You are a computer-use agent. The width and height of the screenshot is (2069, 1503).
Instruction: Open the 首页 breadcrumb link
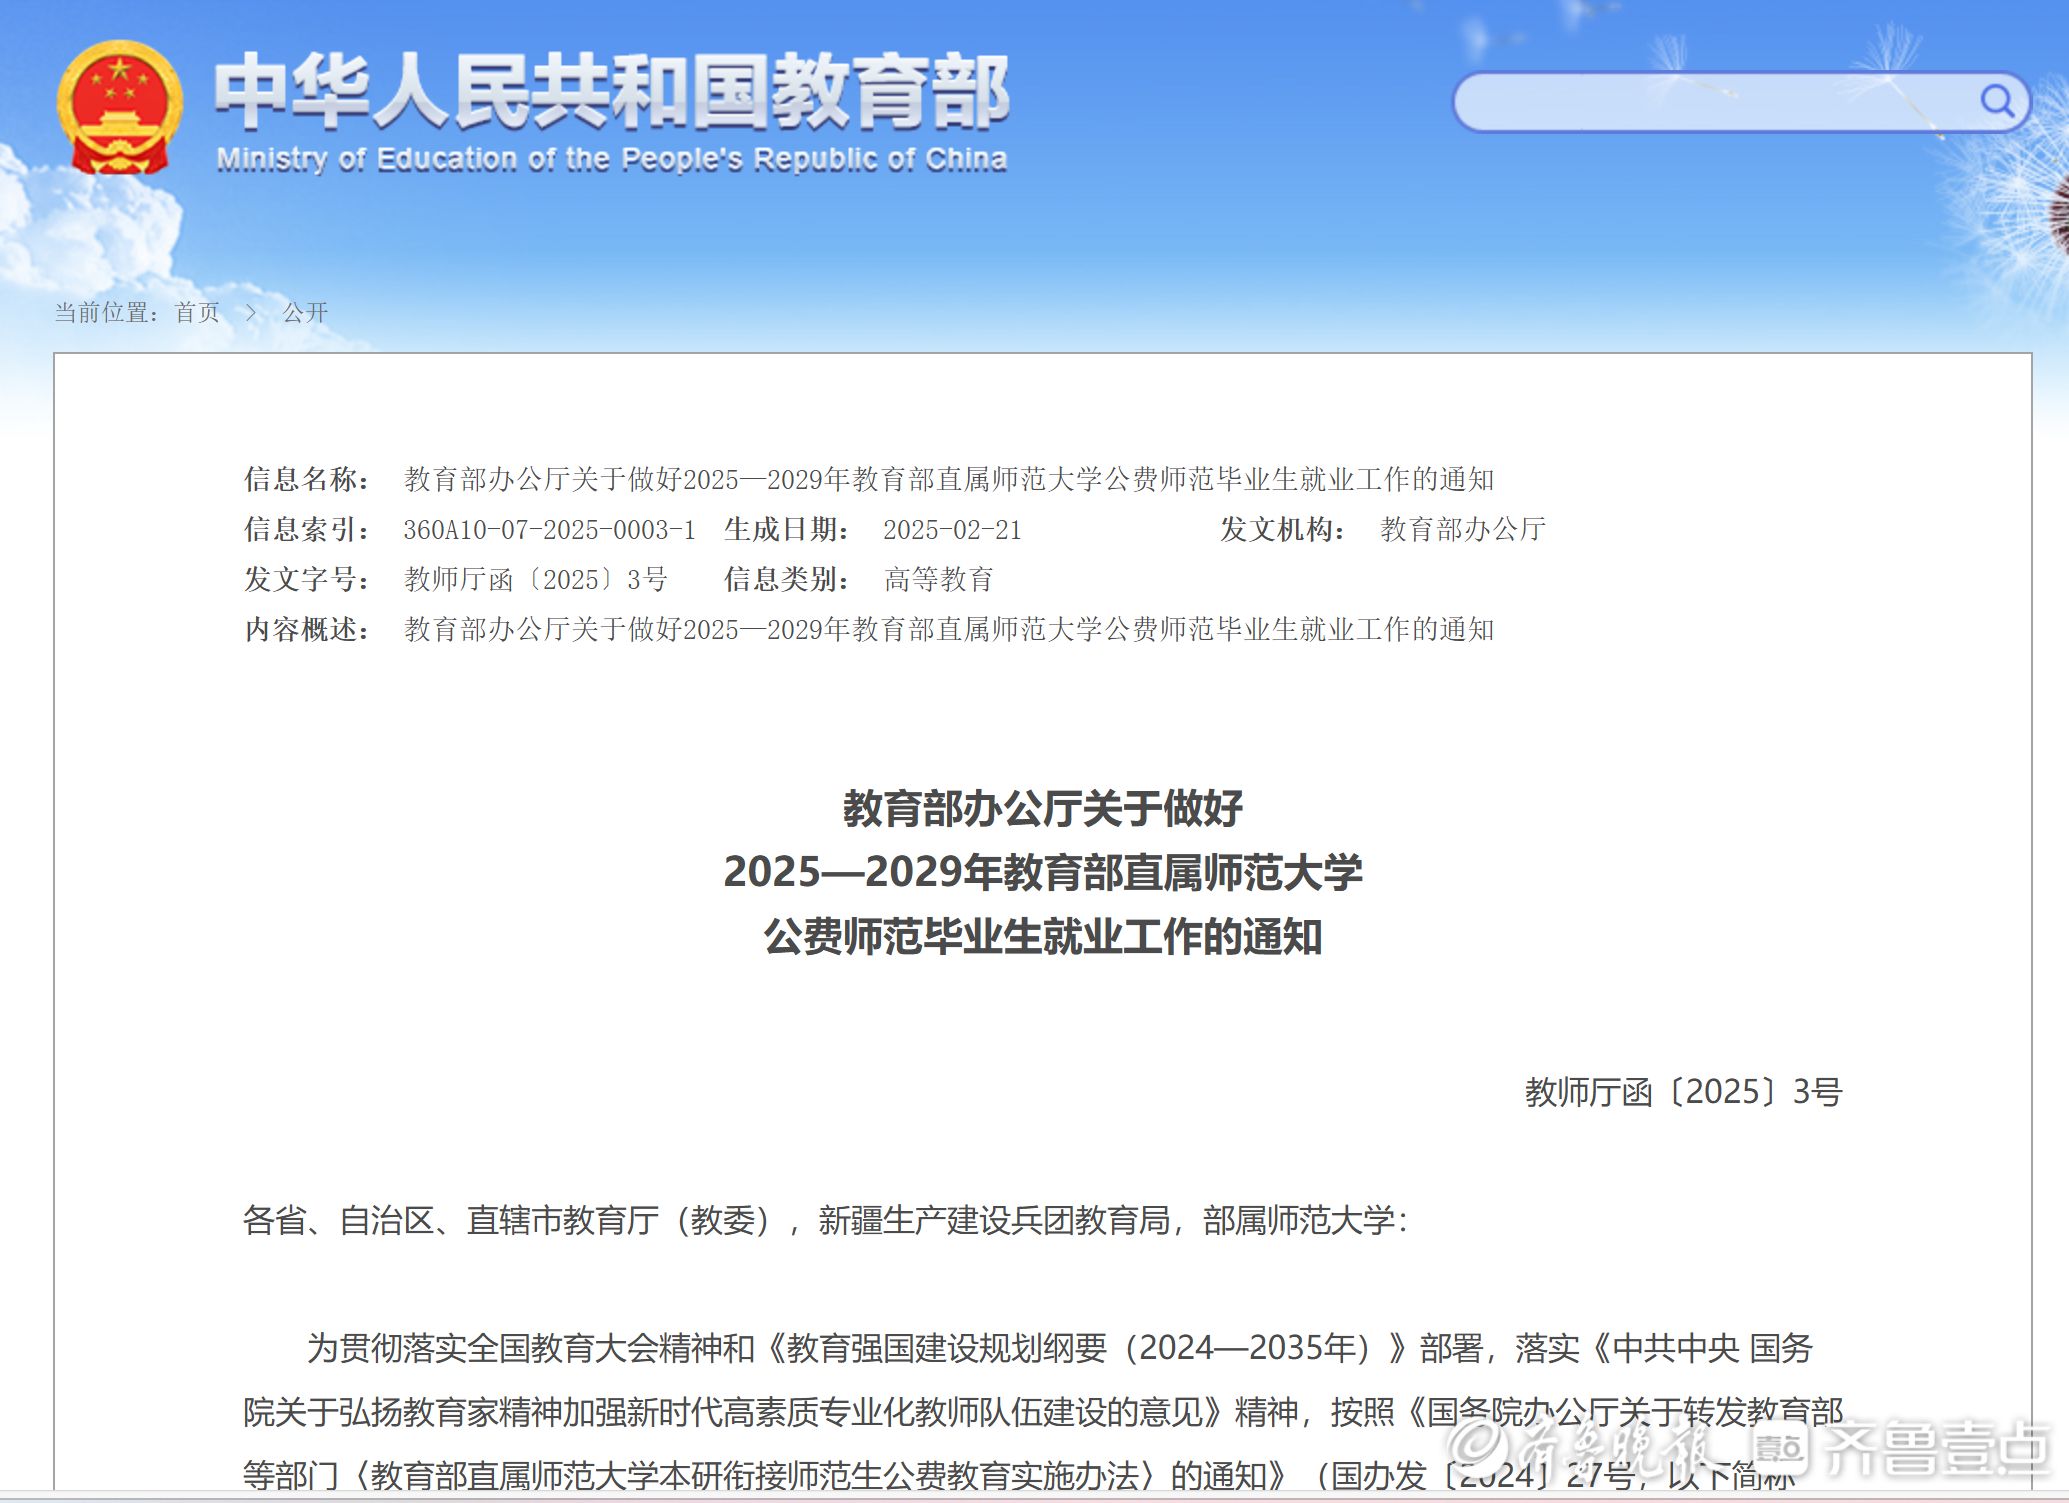point(197,313)
